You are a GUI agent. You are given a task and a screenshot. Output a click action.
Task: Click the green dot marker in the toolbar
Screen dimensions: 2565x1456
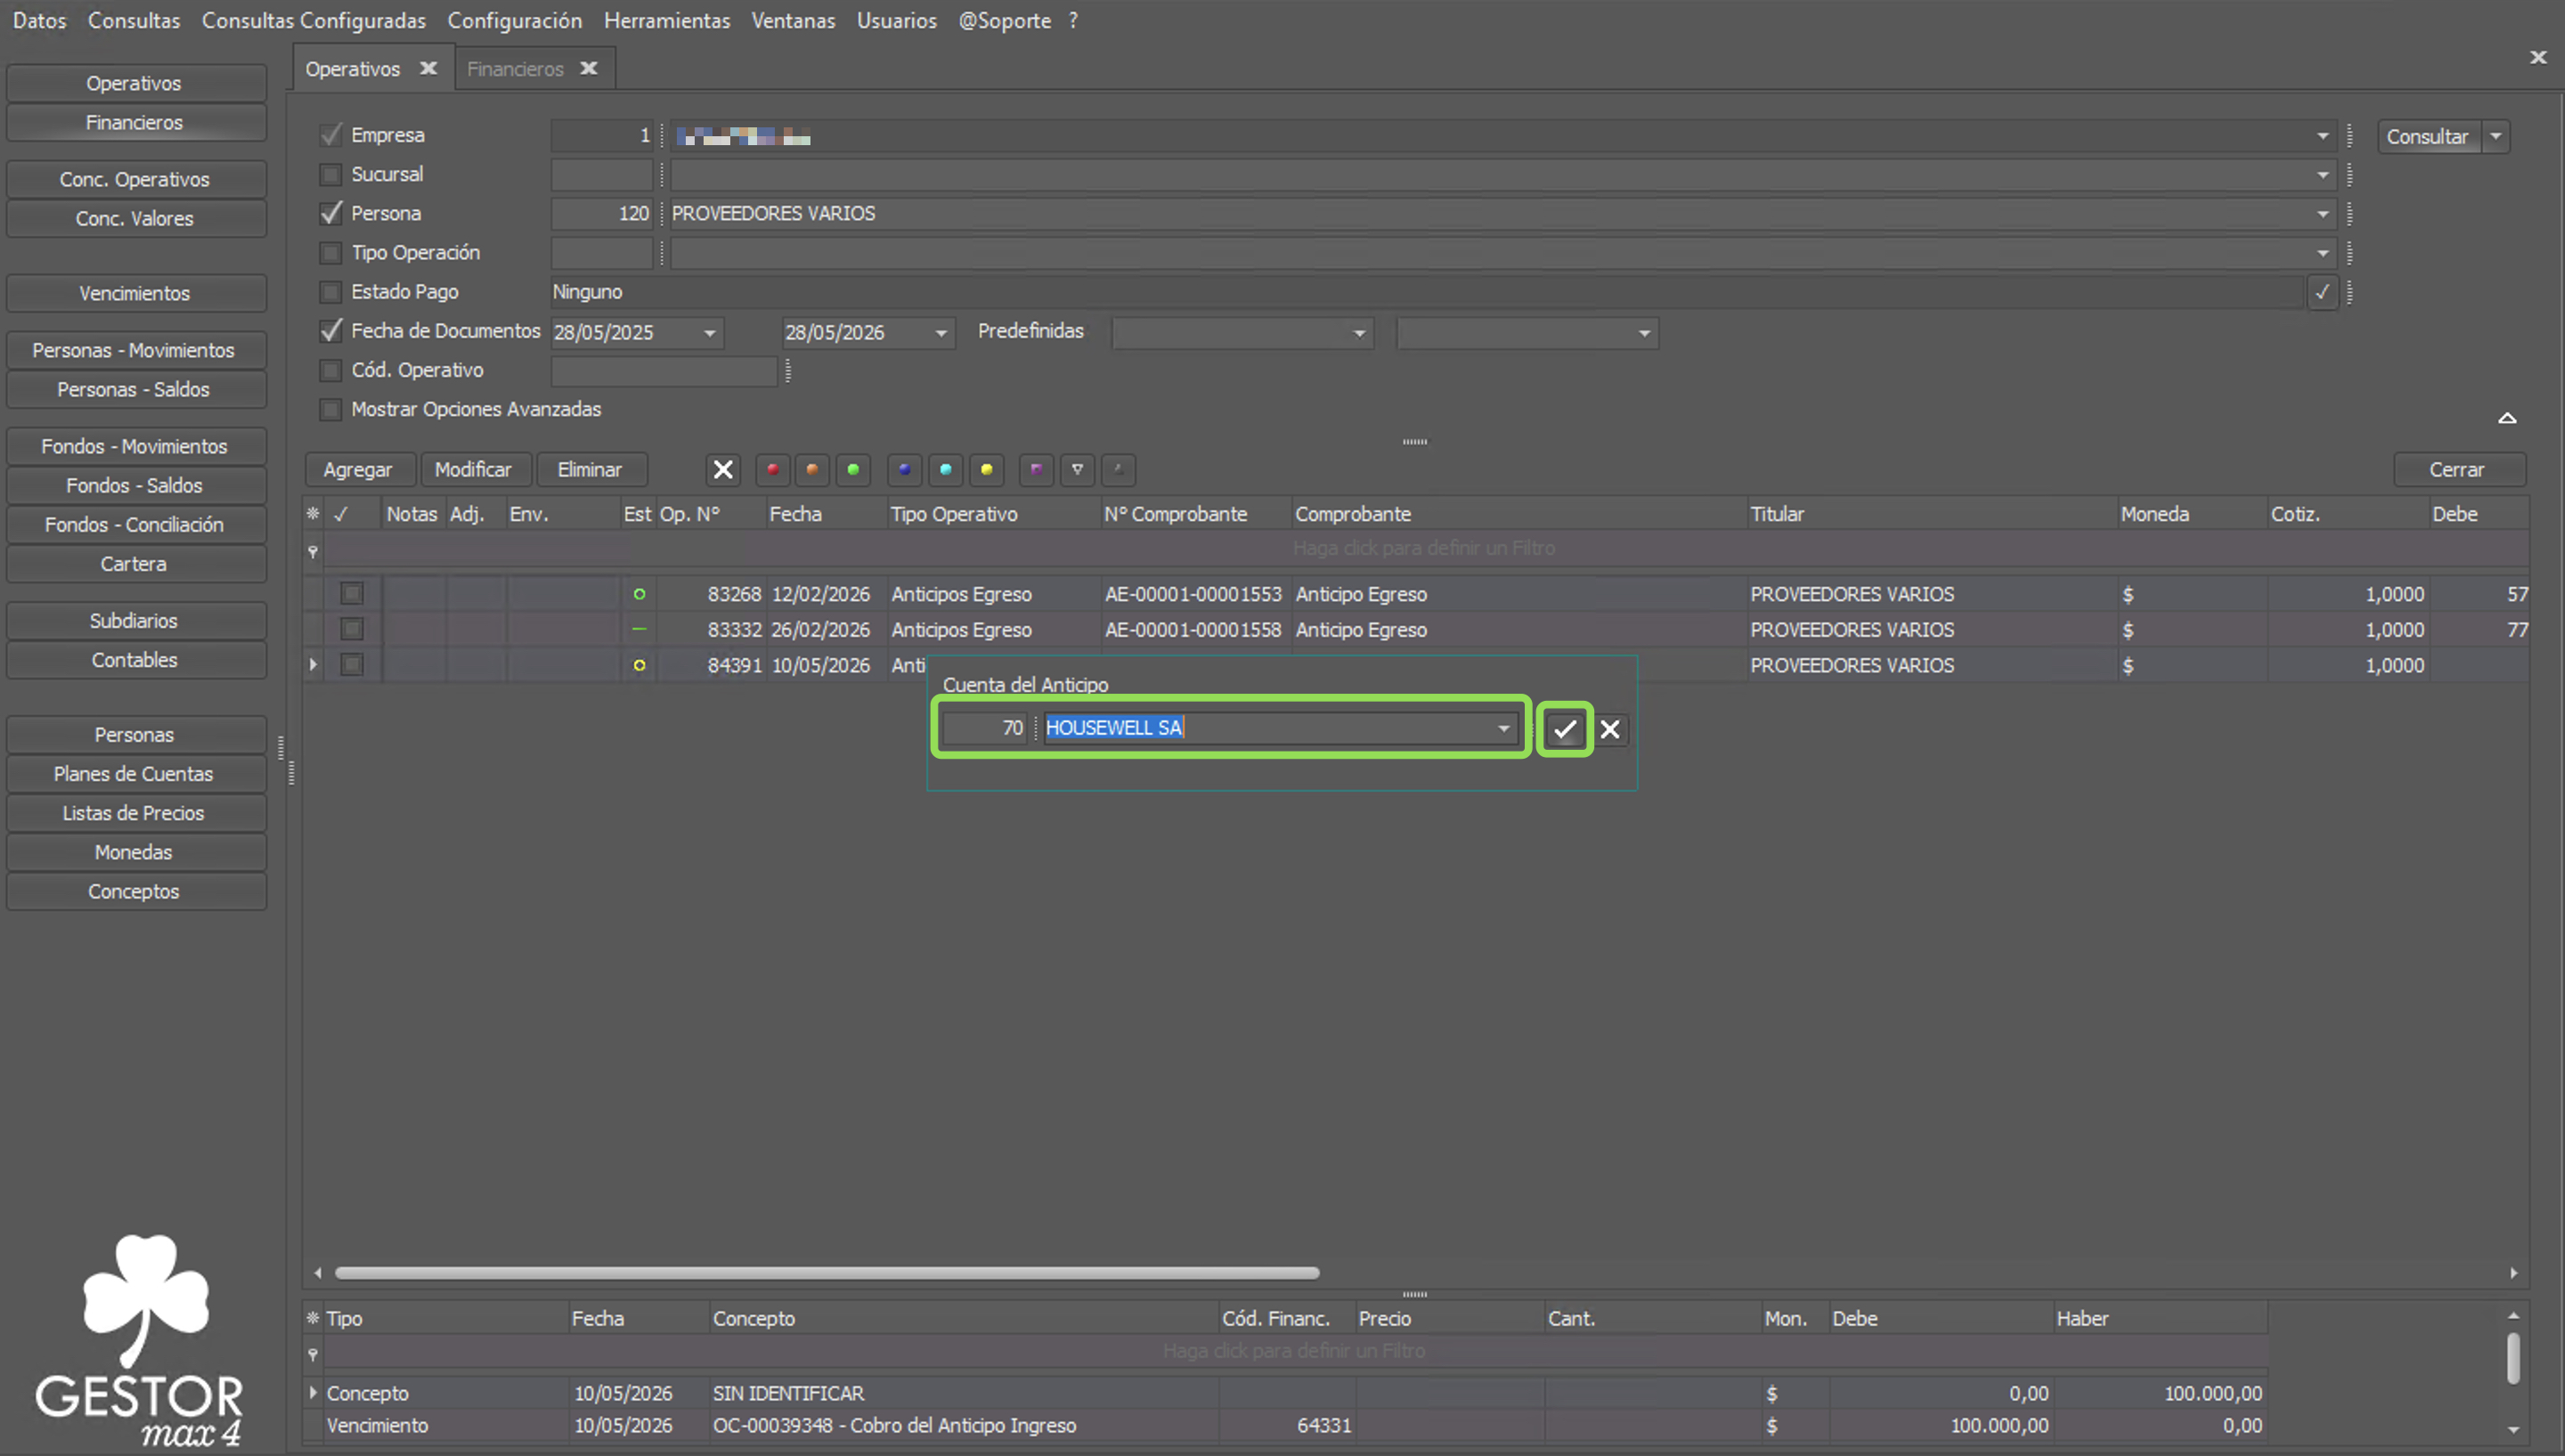[853, 469]
